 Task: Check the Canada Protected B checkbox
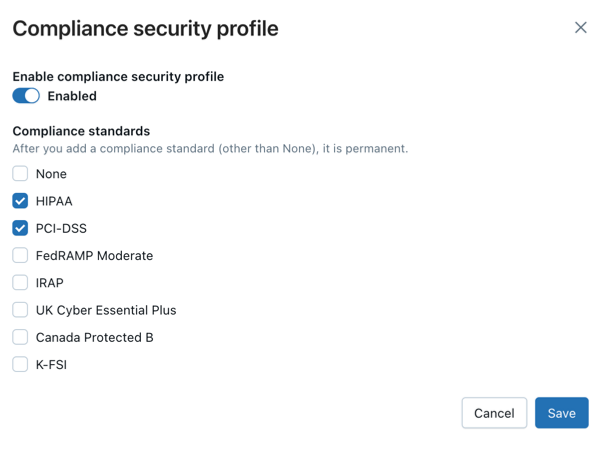20,337
